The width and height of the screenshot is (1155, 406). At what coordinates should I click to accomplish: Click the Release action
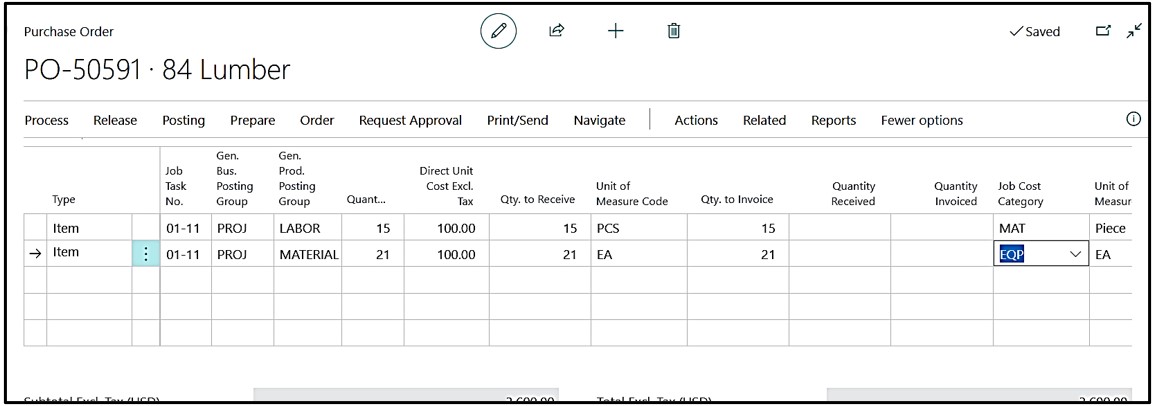[x=115, y=120]
